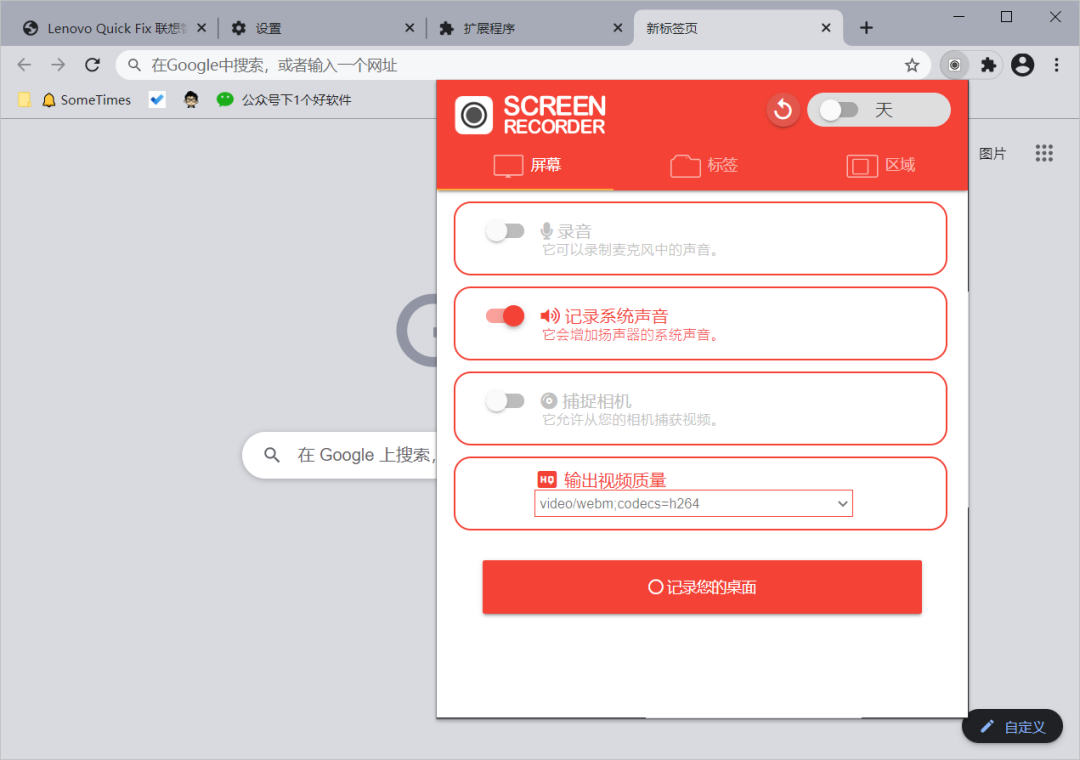This screenshot has height=760, width=1080.
Task: Disable the 记录系统声音 toggle
Action: [x=505, y=316]
